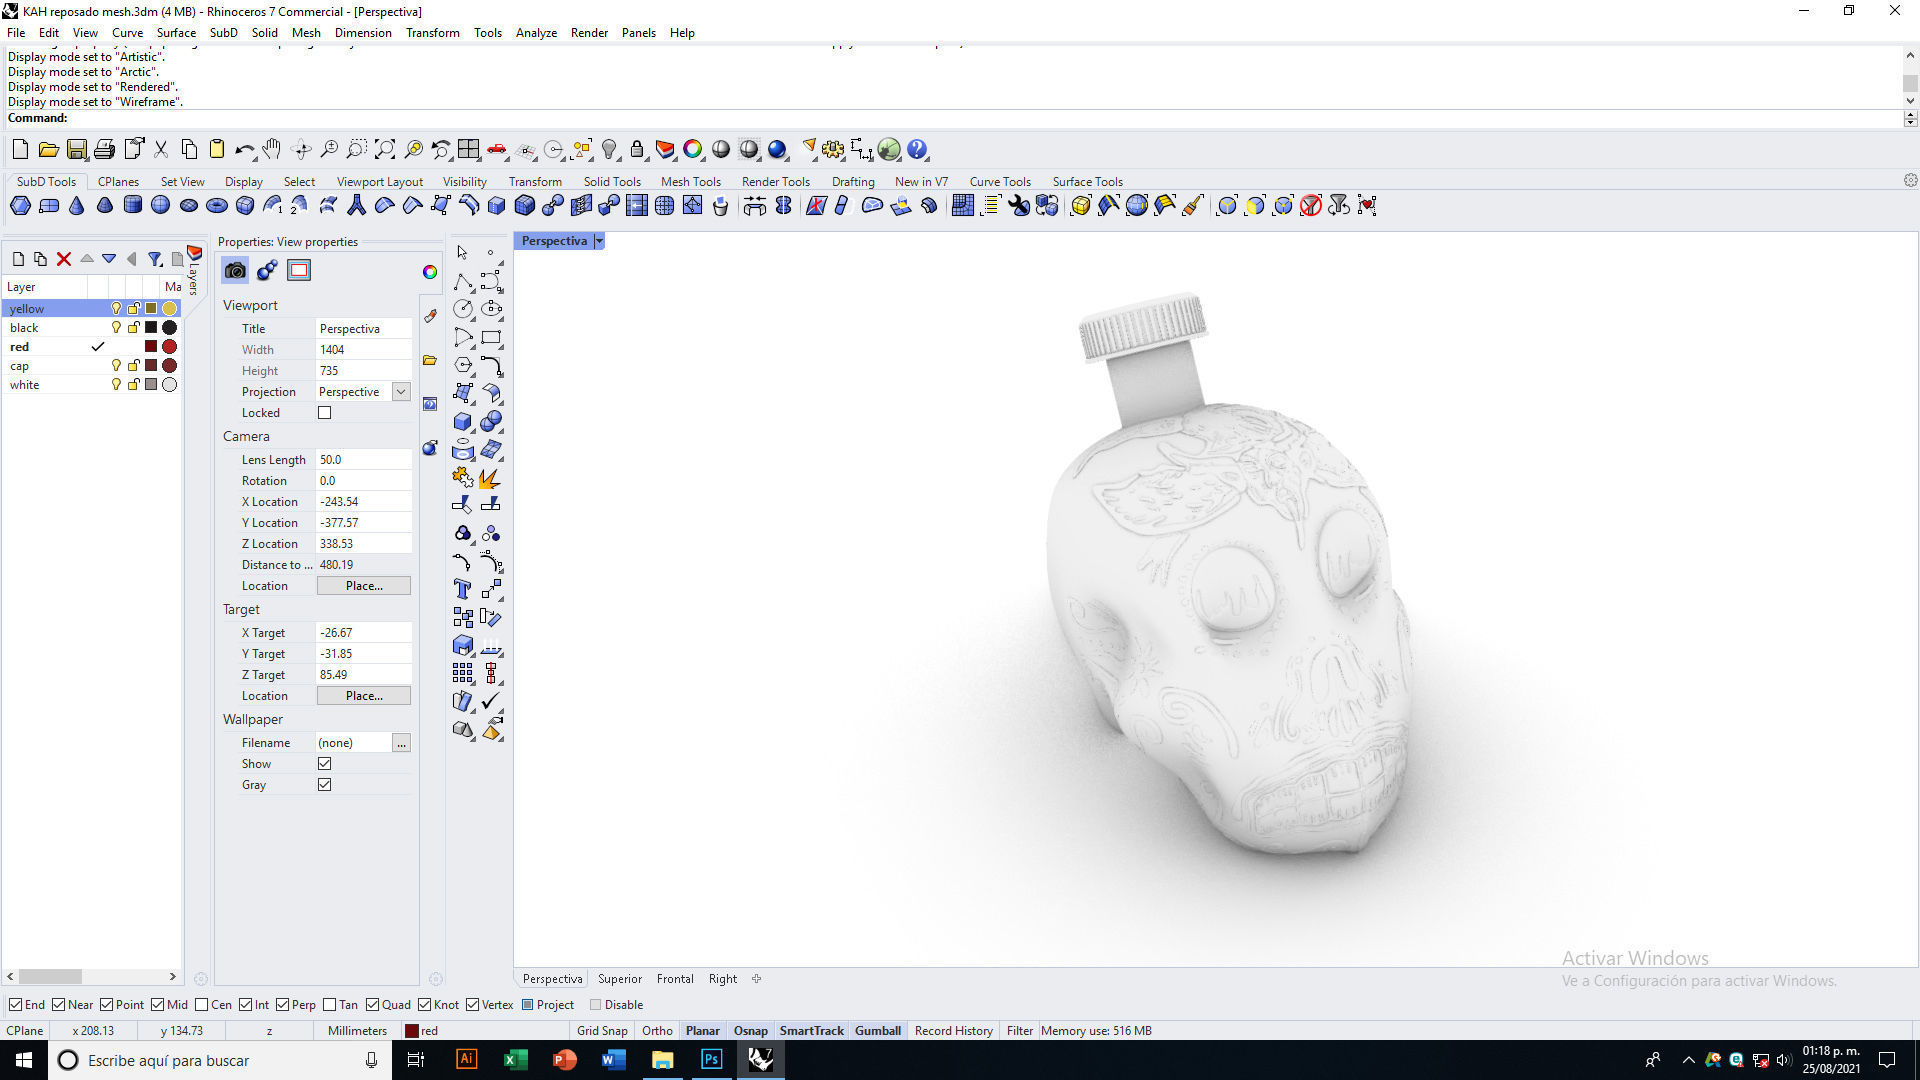The width and height of the screenshot is (1920, 1080).
Task: Add a new viewport tab with plus icon
Action: (756, 979)
